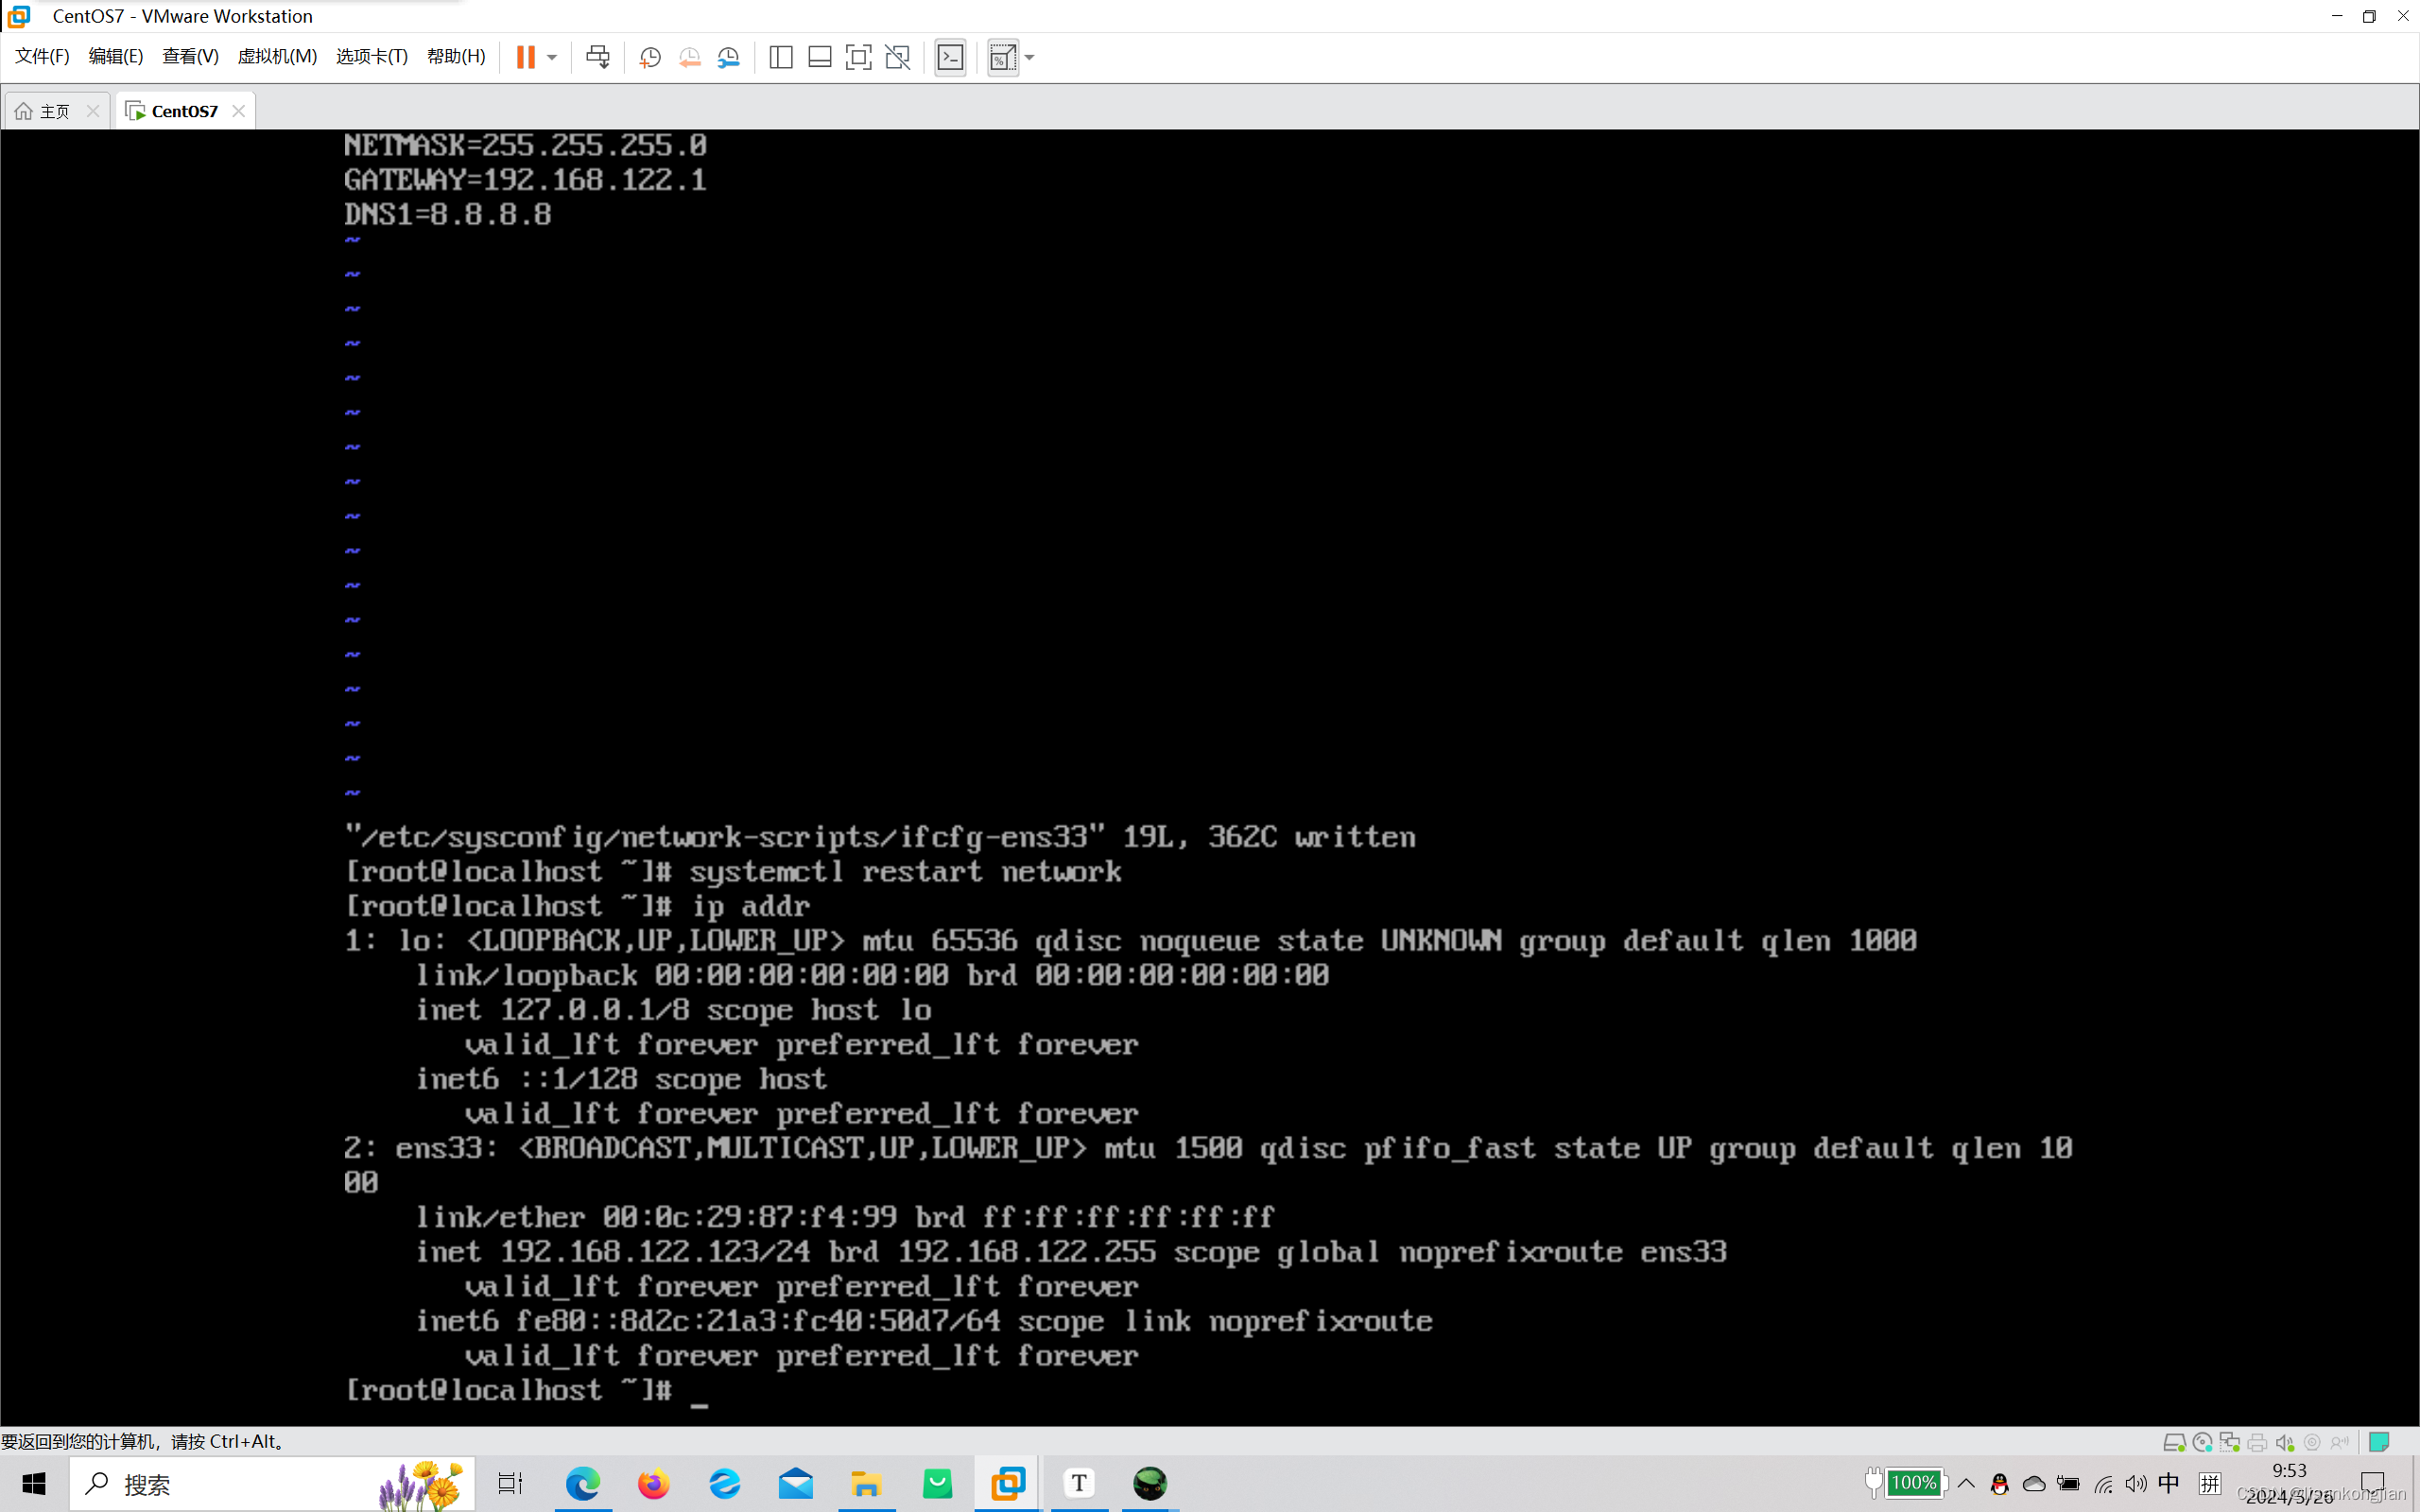Click the 100% battery indicator

click(x=1914, y=1483)
